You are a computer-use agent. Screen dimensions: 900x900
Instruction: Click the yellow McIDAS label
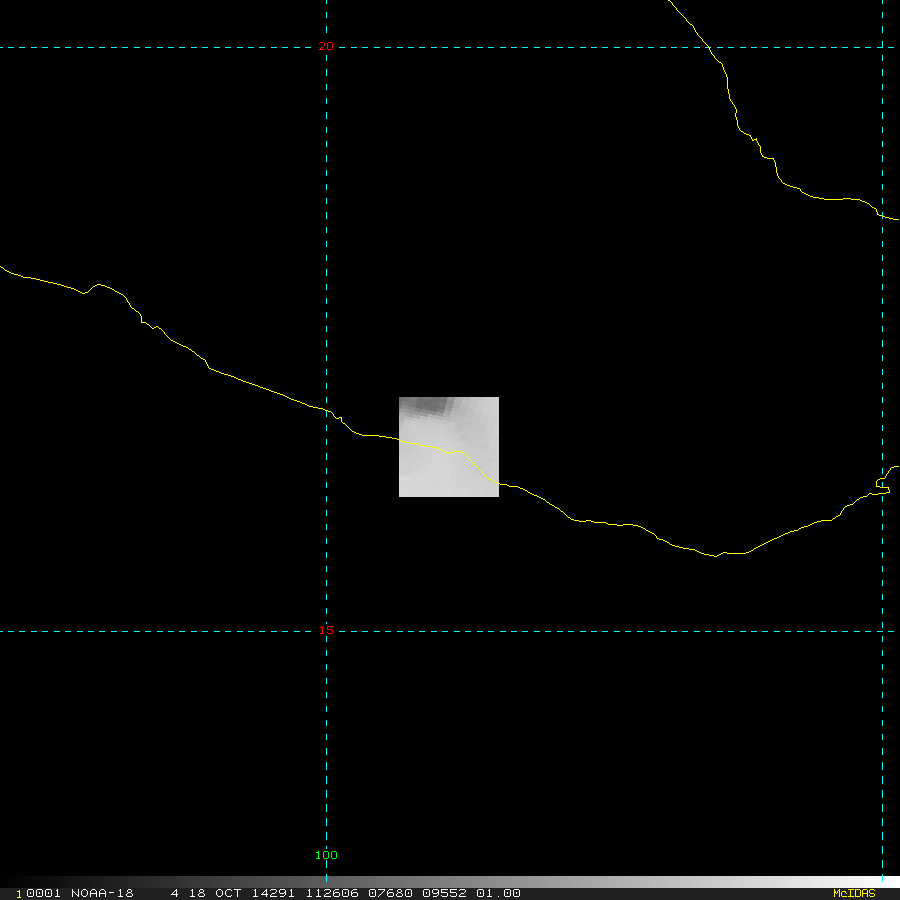[854, 893]
